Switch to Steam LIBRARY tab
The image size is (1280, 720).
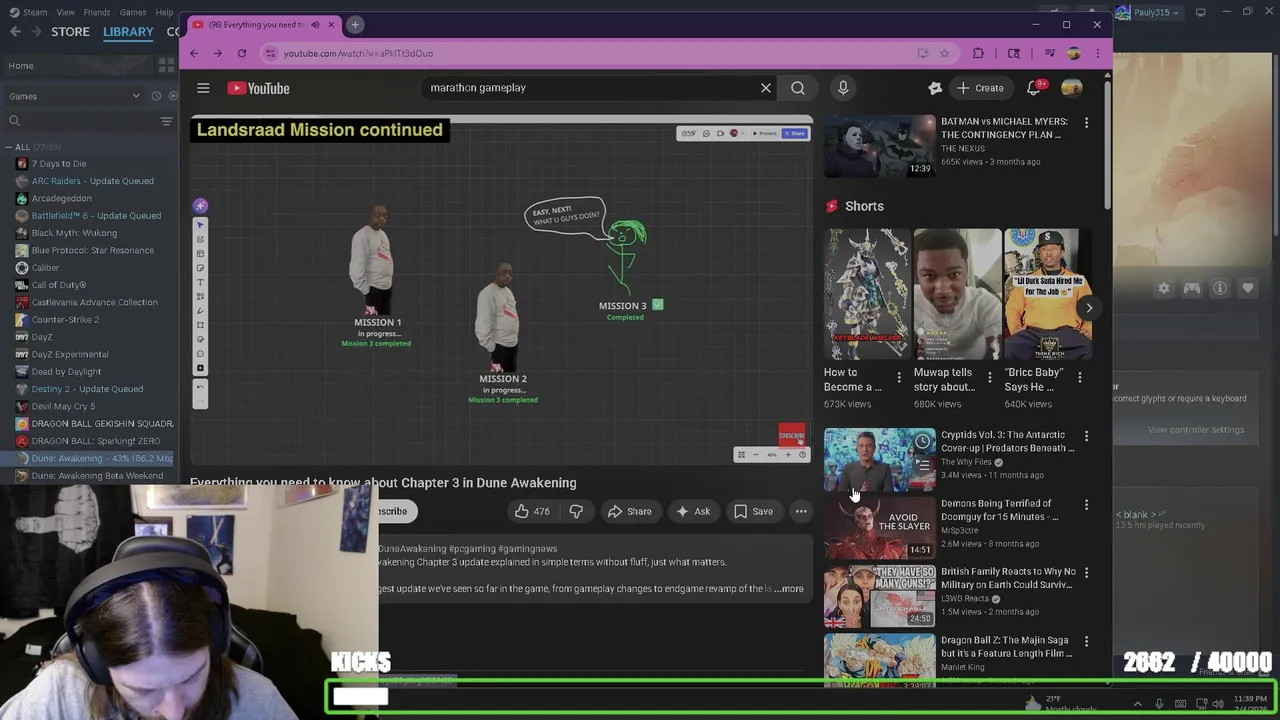tap(128, 32)
